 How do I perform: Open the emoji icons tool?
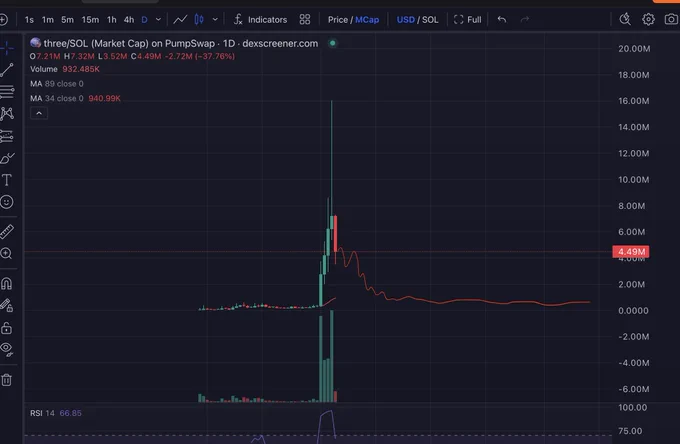click(x=7, y=202)
